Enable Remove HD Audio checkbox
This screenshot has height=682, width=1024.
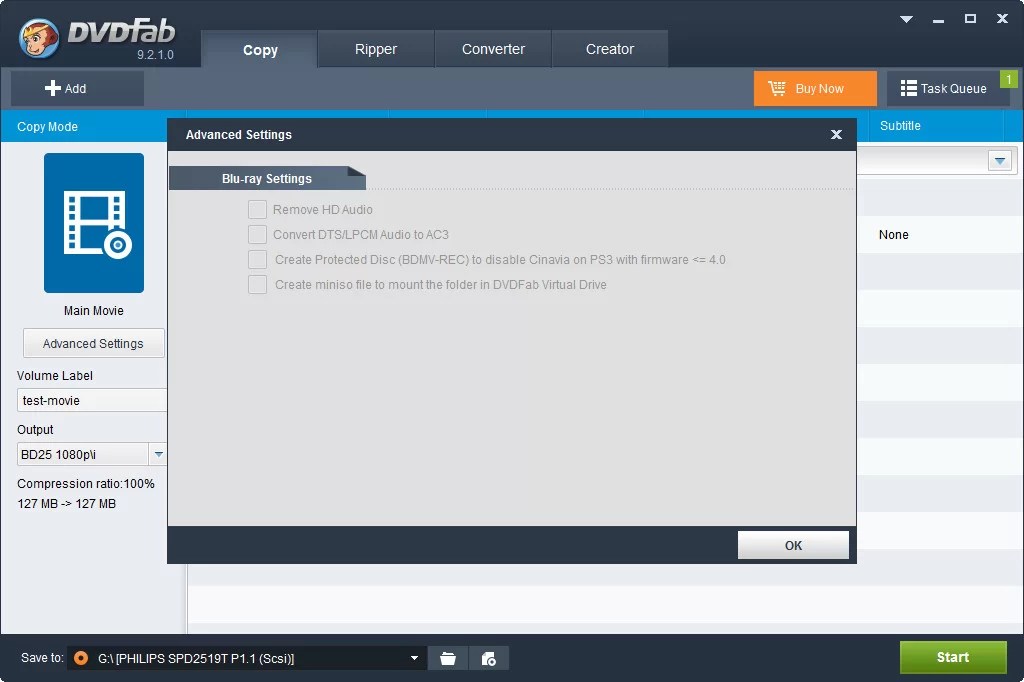click(x=257, y=210)
